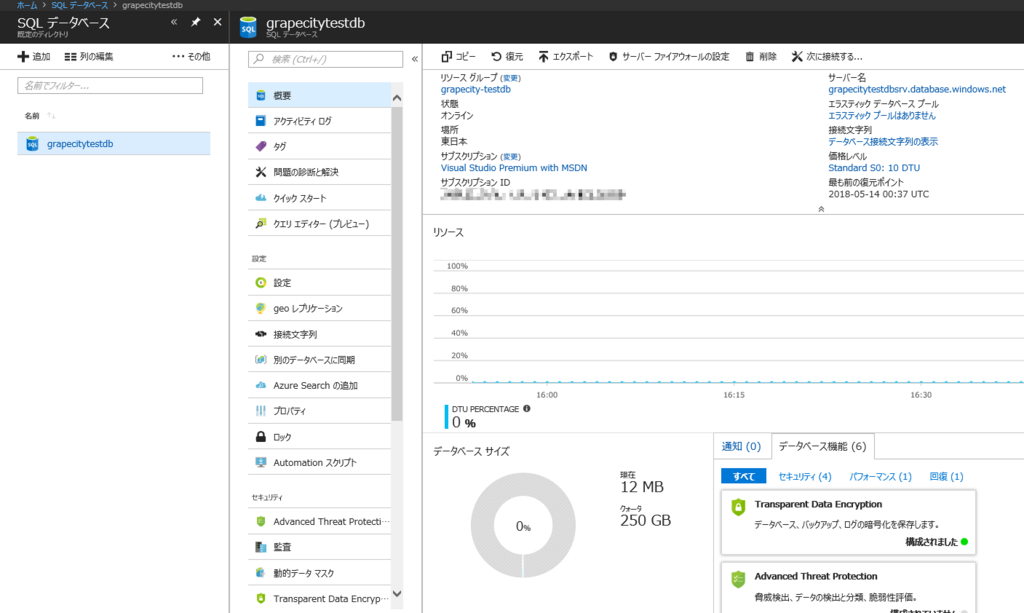Click the Delete (削除) trash icon
Screen dimensions: 1024x613
pos(750,57)
